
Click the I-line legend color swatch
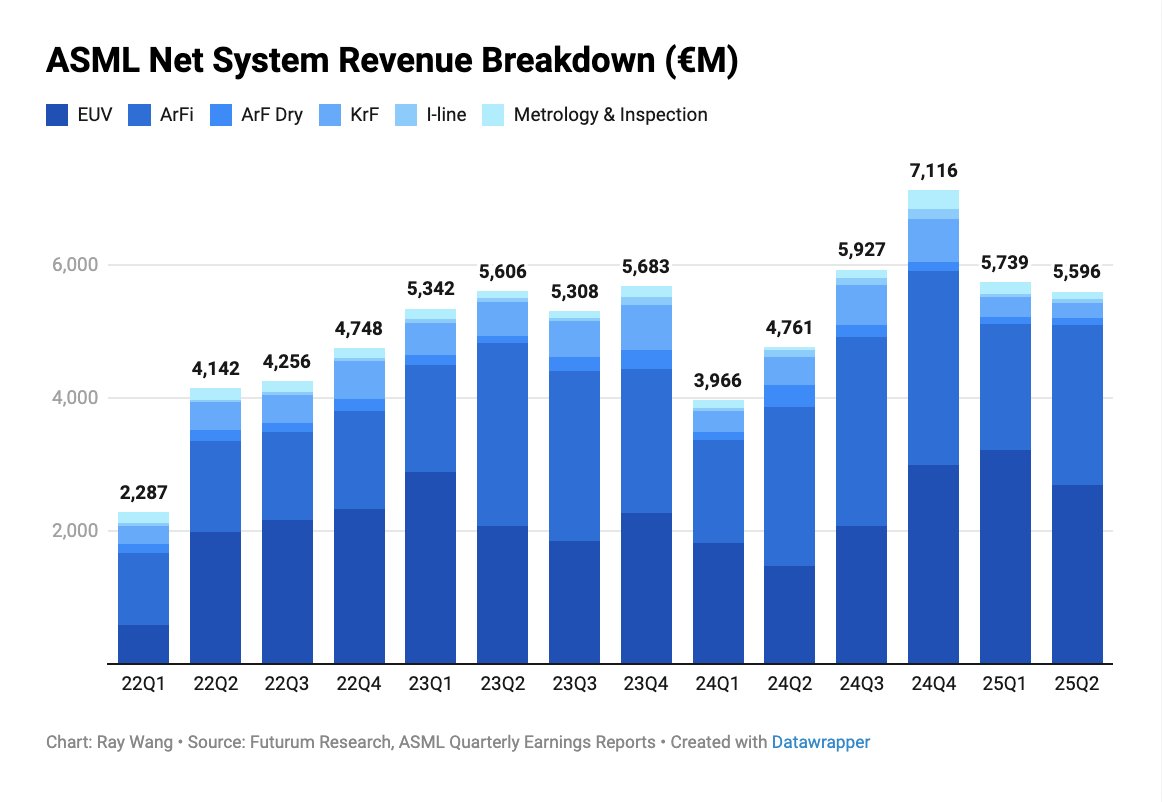[406, 115]
